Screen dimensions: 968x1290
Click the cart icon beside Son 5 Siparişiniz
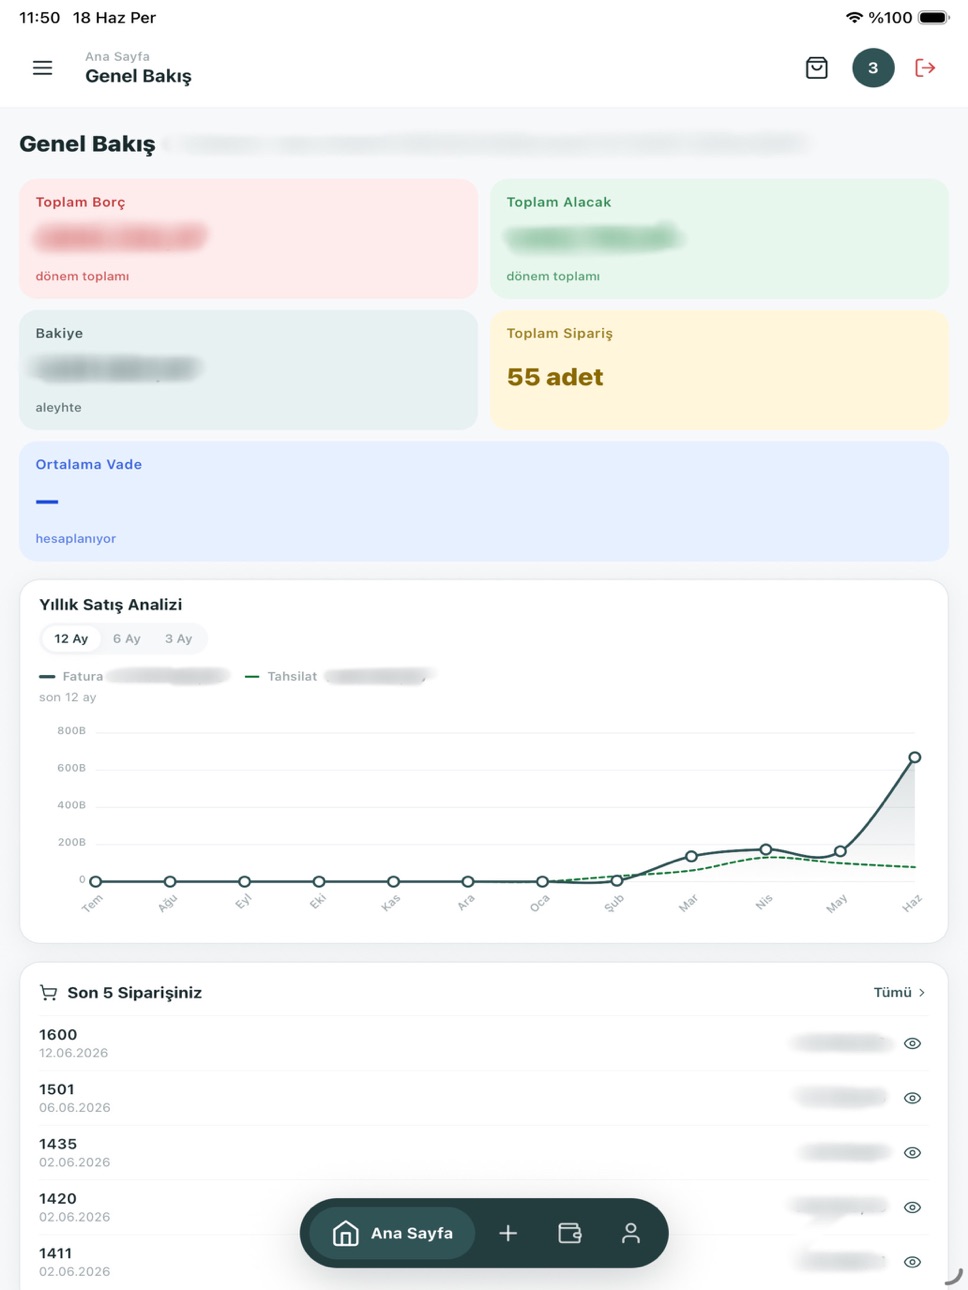click(48, 993)
